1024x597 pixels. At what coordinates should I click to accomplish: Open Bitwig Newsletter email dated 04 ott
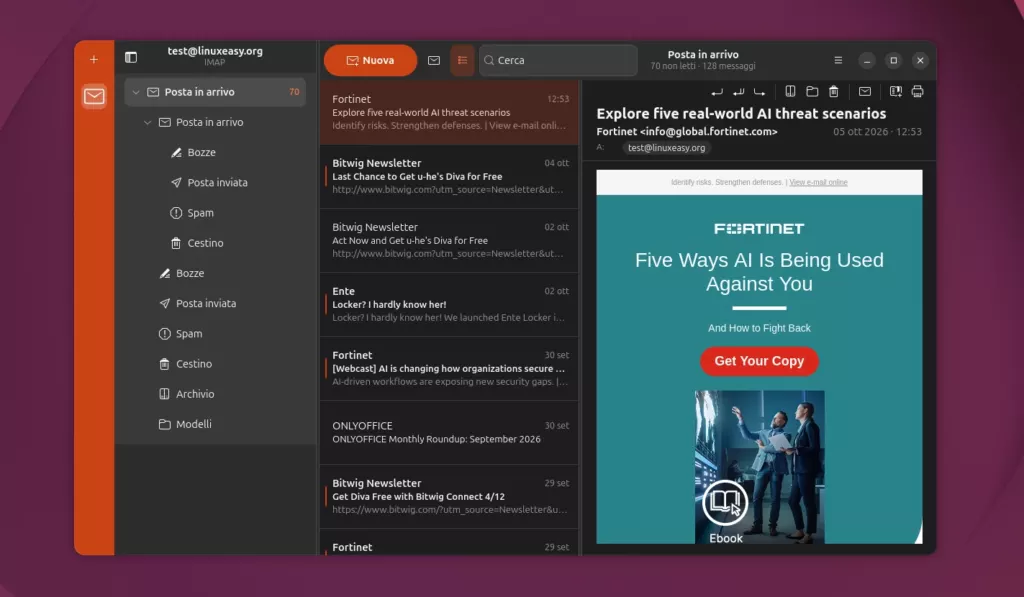tap(449, 176)
